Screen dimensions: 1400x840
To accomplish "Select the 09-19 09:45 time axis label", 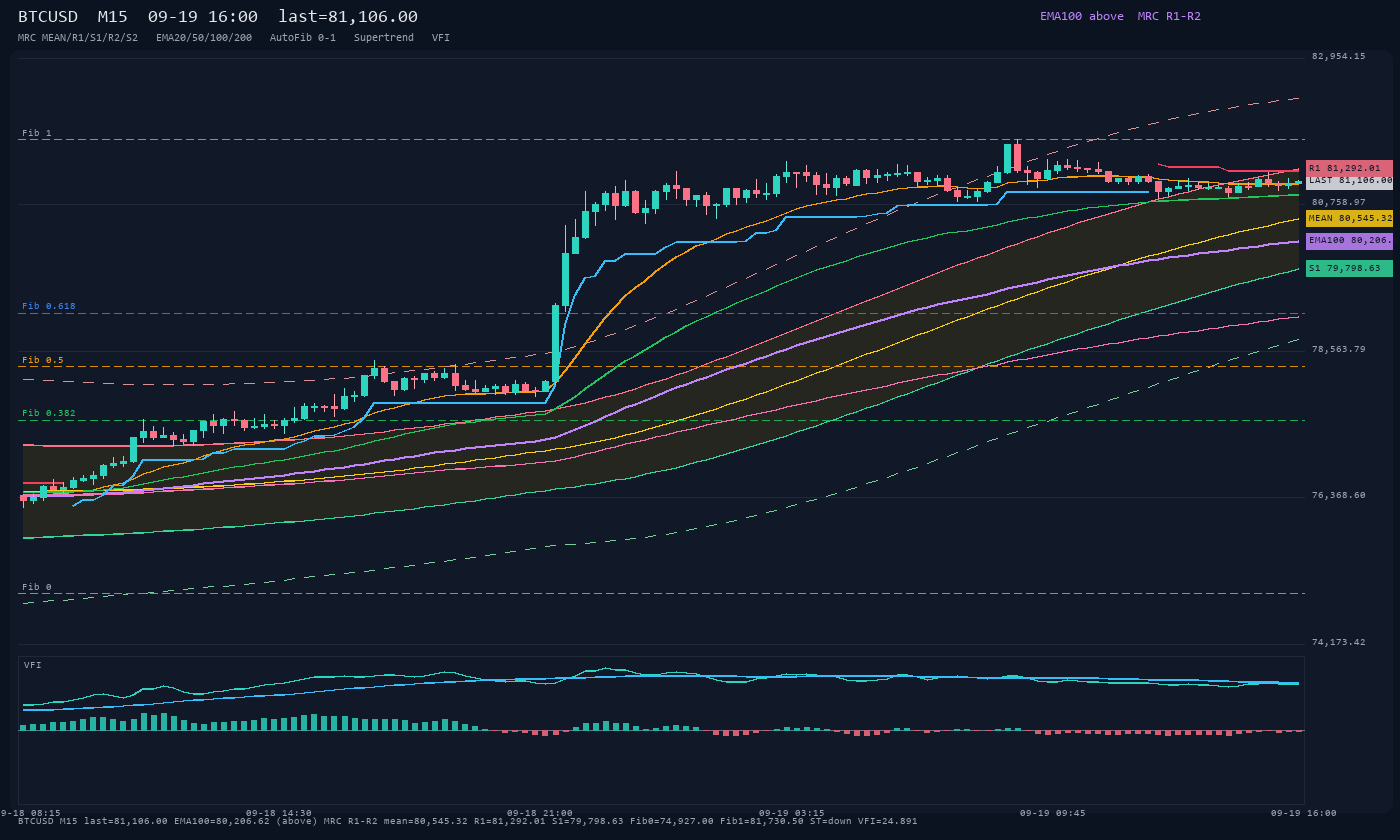I will coord(1053,813).
